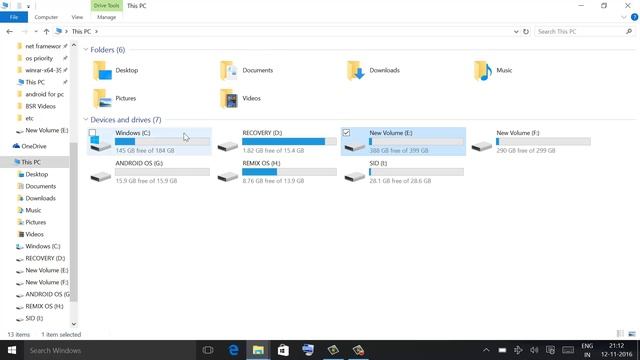
Task: Open the File menu
Action: point(14,17)
